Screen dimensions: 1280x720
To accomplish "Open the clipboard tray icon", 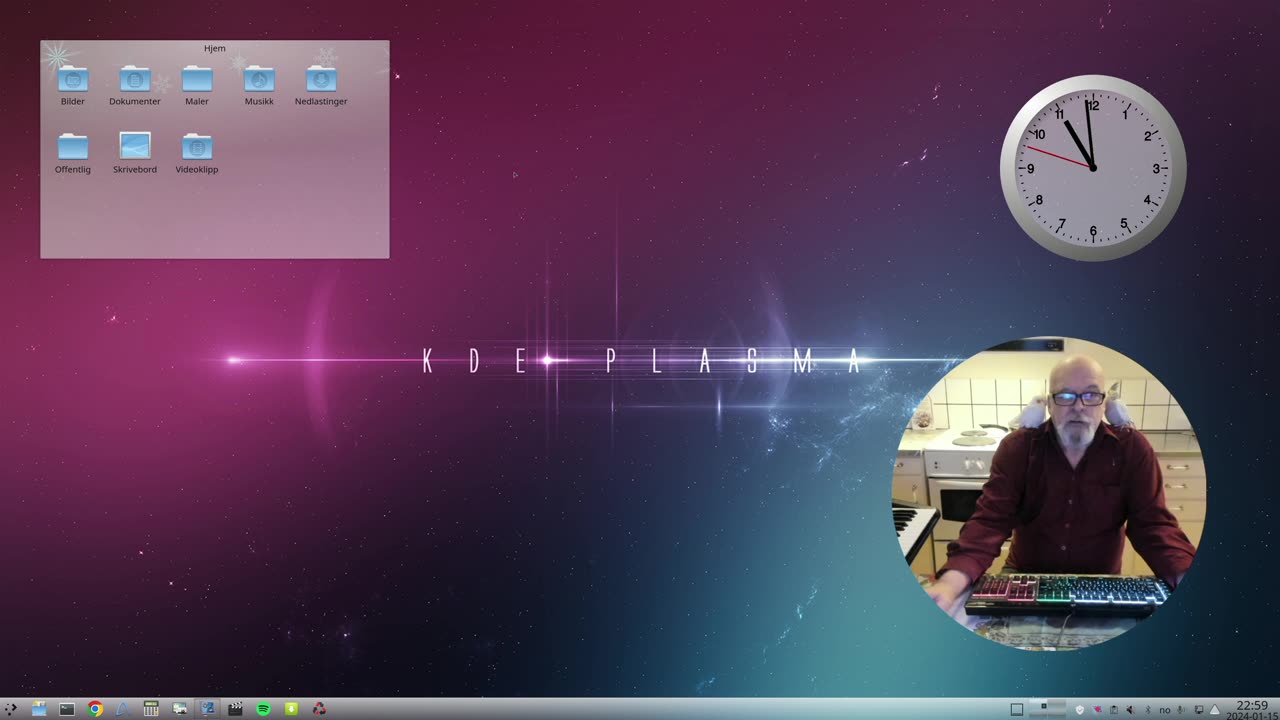I will click(1114, 710).
